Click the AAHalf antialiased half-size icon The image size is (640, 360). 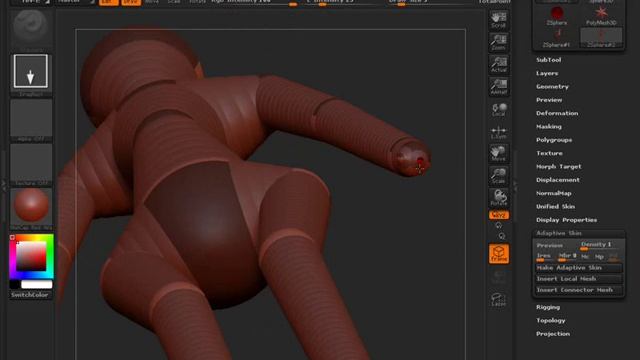[x=498, y=87]
